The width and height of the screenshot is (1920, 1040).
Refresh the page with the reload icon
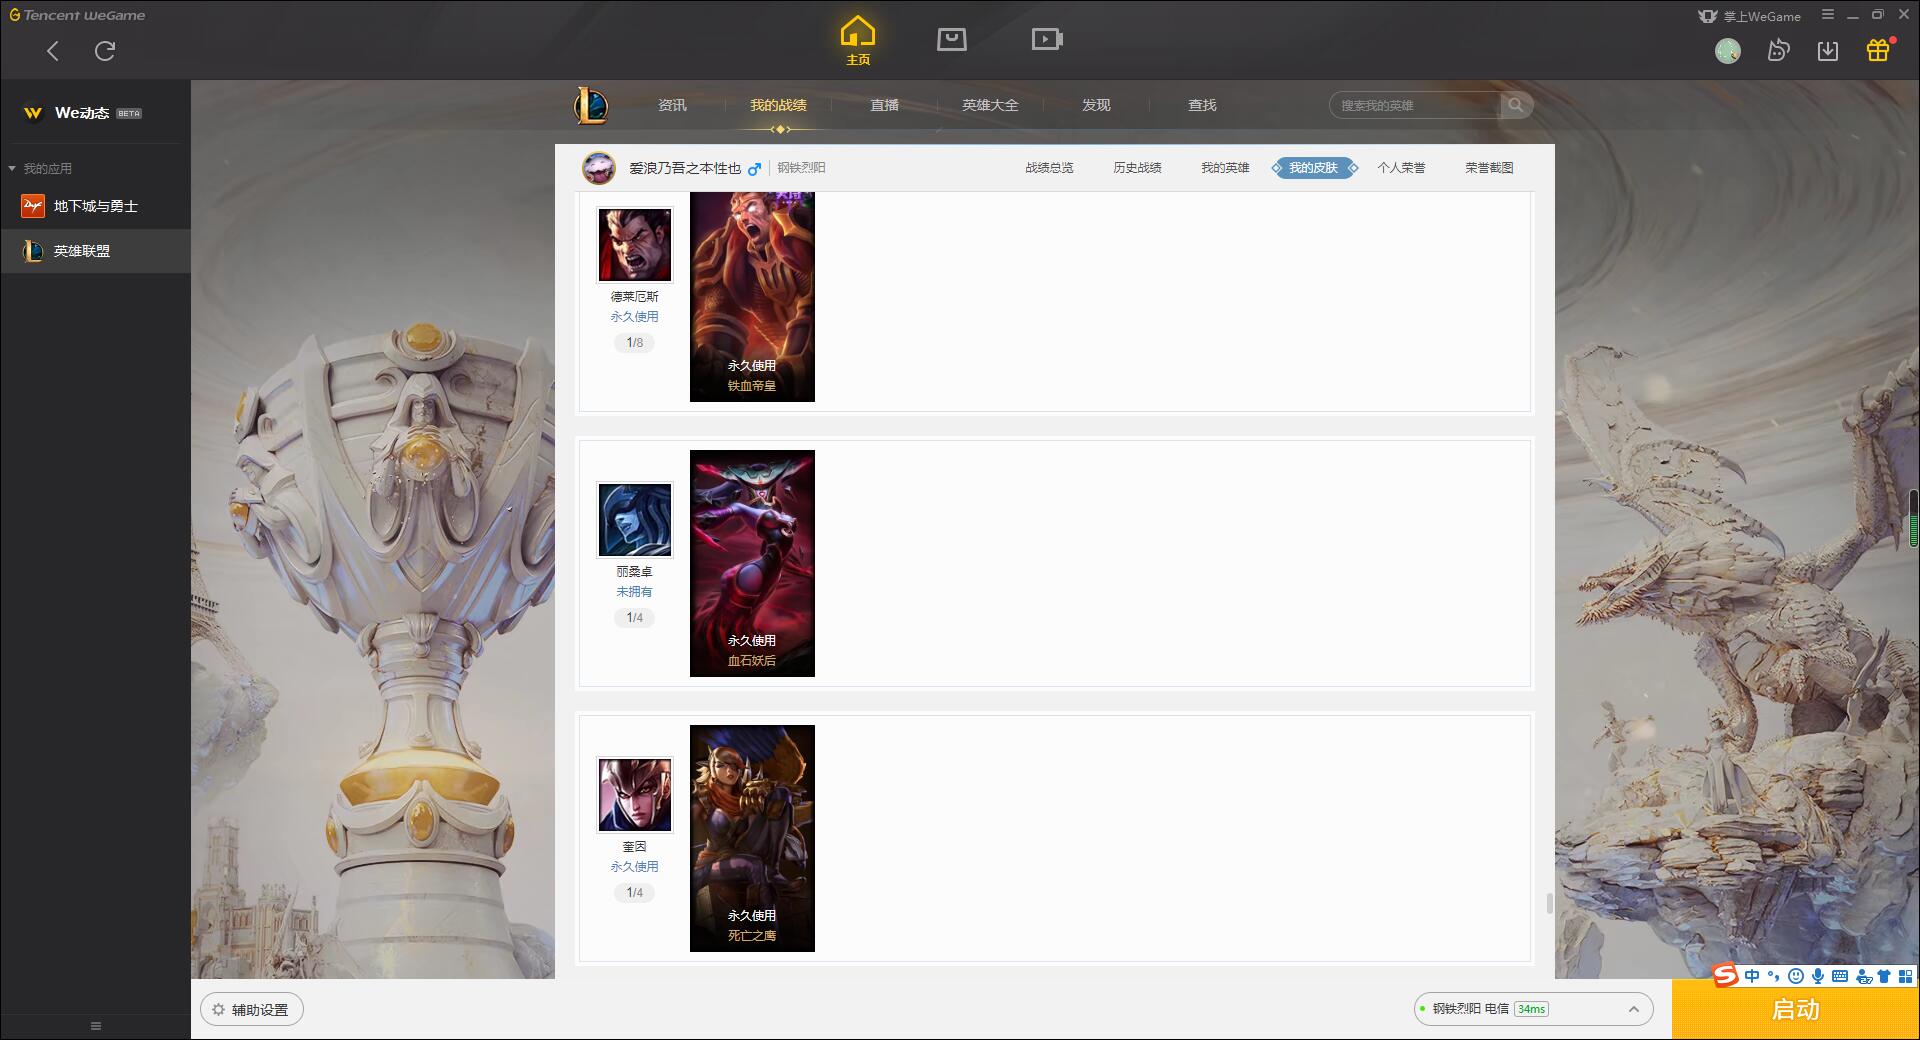(x=105, y=51)
